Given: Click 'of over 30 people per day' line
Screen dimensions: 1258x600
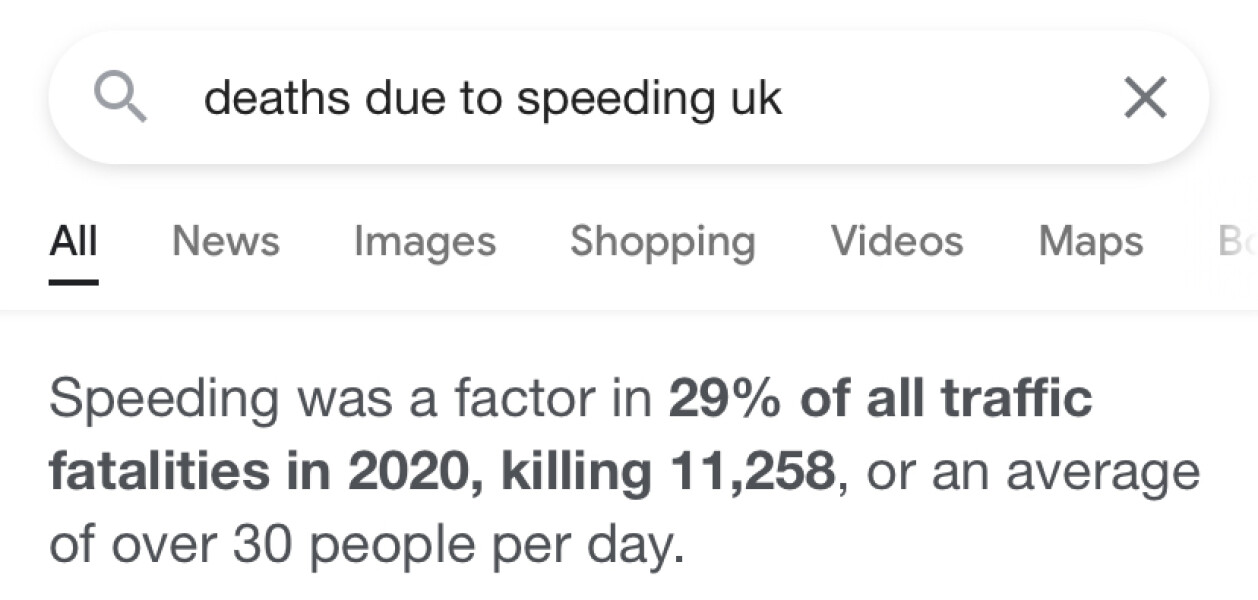Looking at the screenshot, I should 366,545.
